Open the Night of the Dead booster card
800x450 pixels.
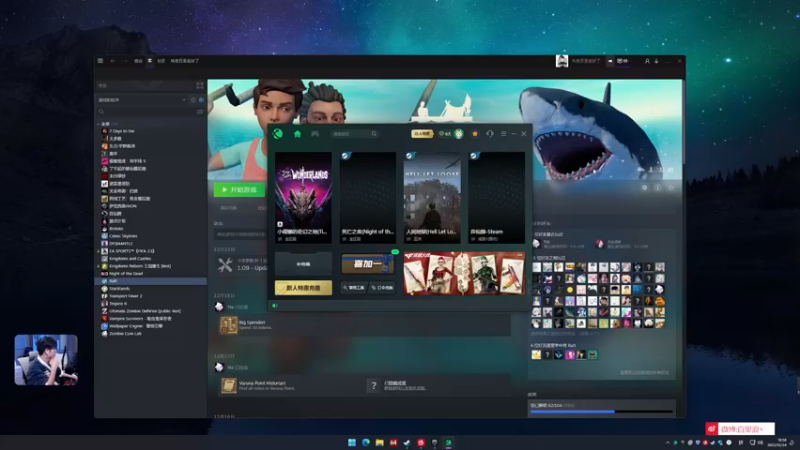[x=368, y=197]
